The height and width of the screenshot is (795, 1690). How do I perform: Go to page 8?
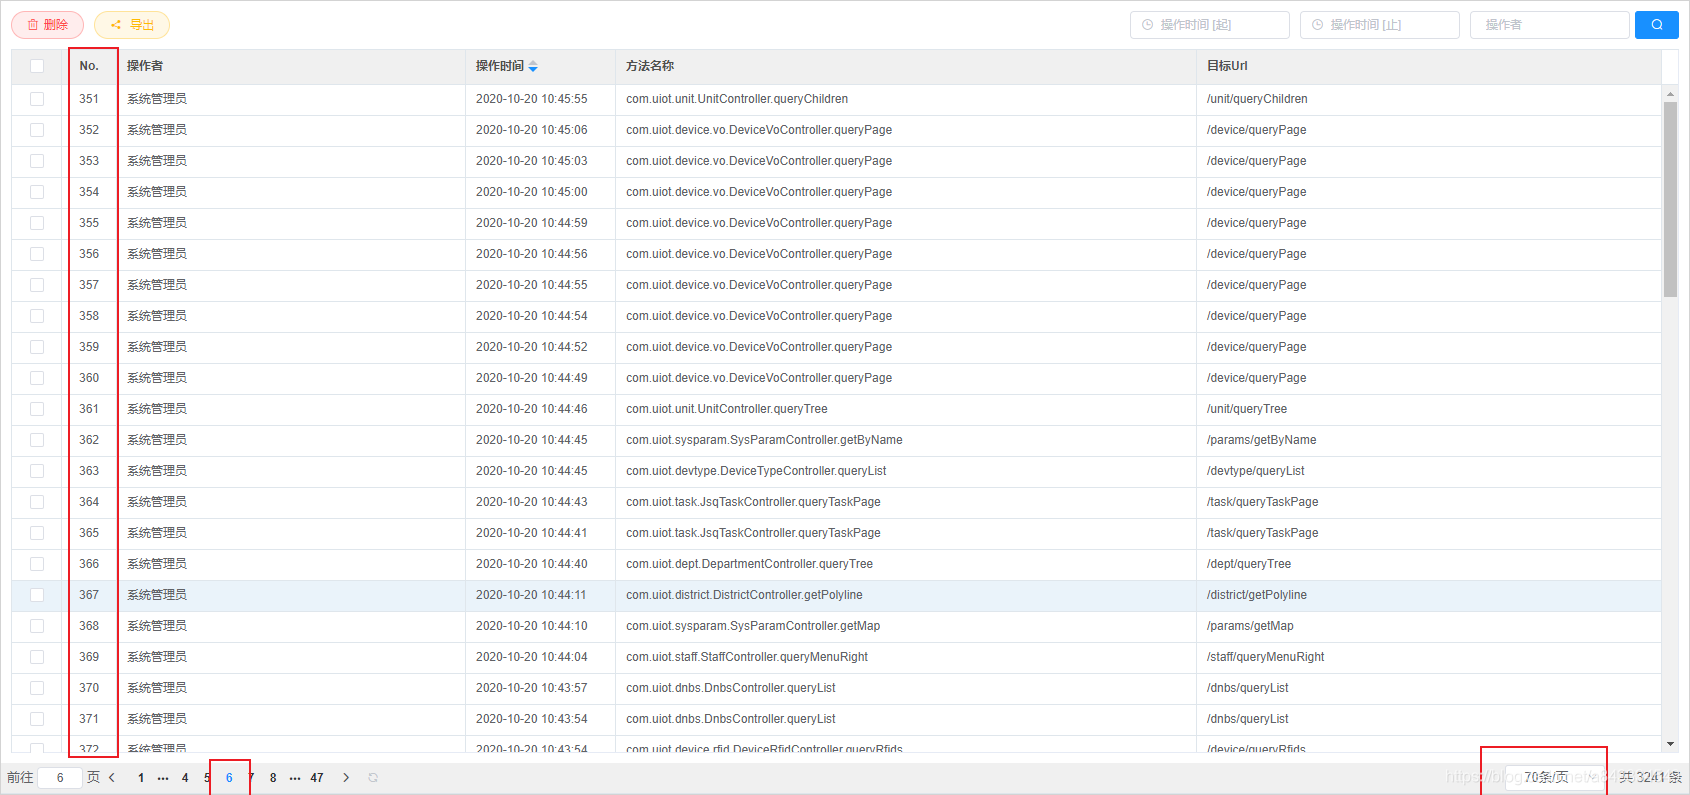273,777
